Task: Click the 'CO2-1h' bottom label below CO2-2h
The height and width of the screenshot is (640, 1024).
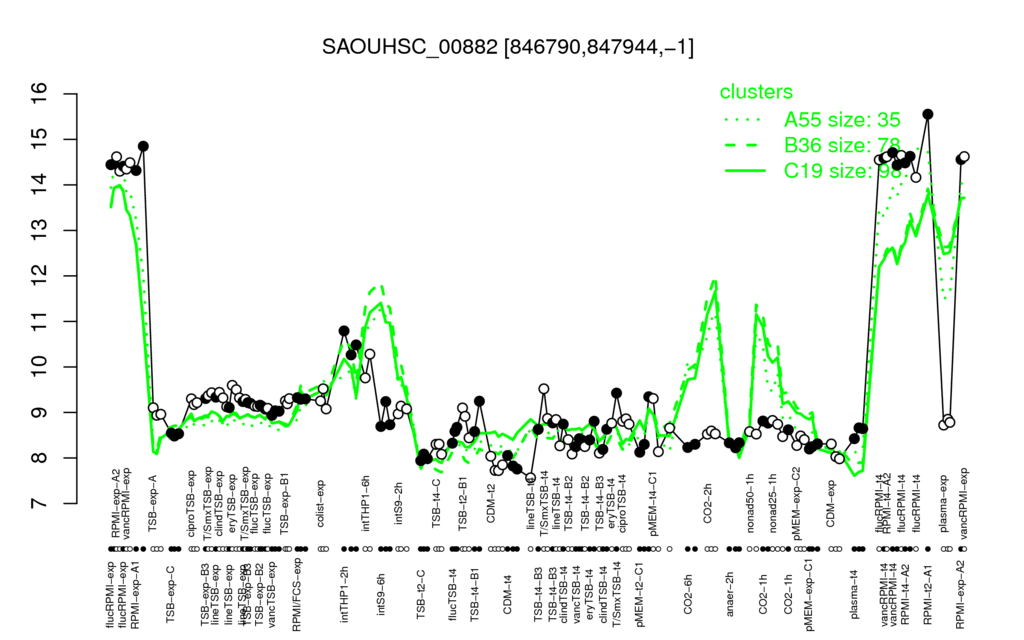Action: click(762, 594)
